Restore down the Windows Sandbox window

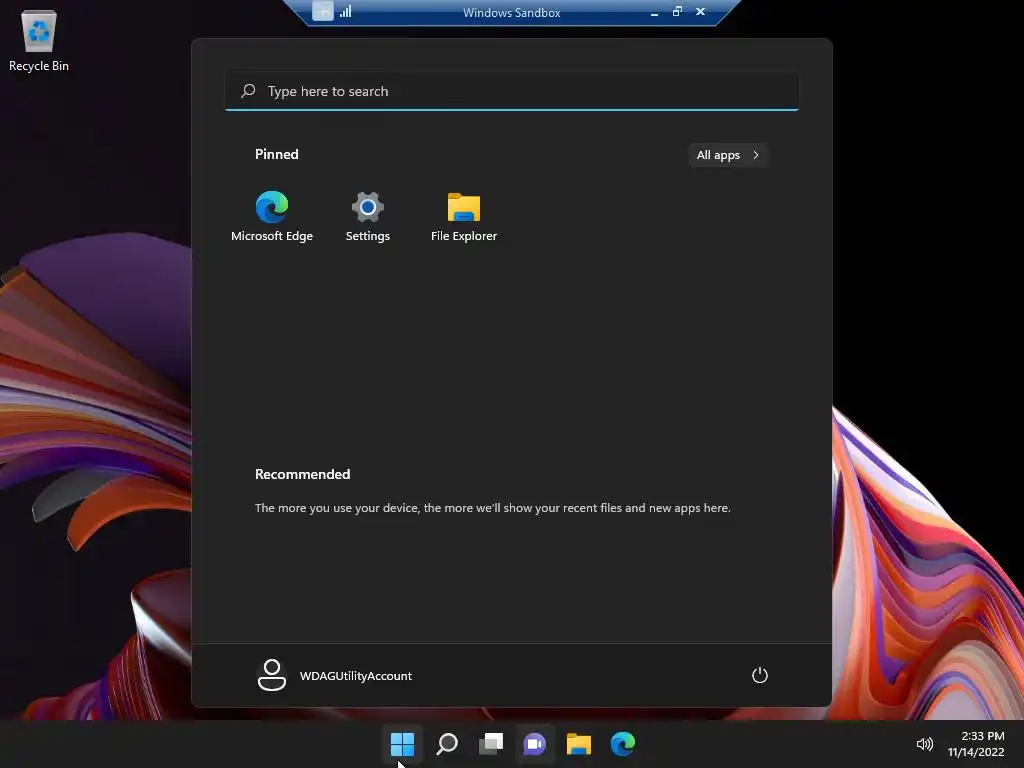(x=677, y=11)
